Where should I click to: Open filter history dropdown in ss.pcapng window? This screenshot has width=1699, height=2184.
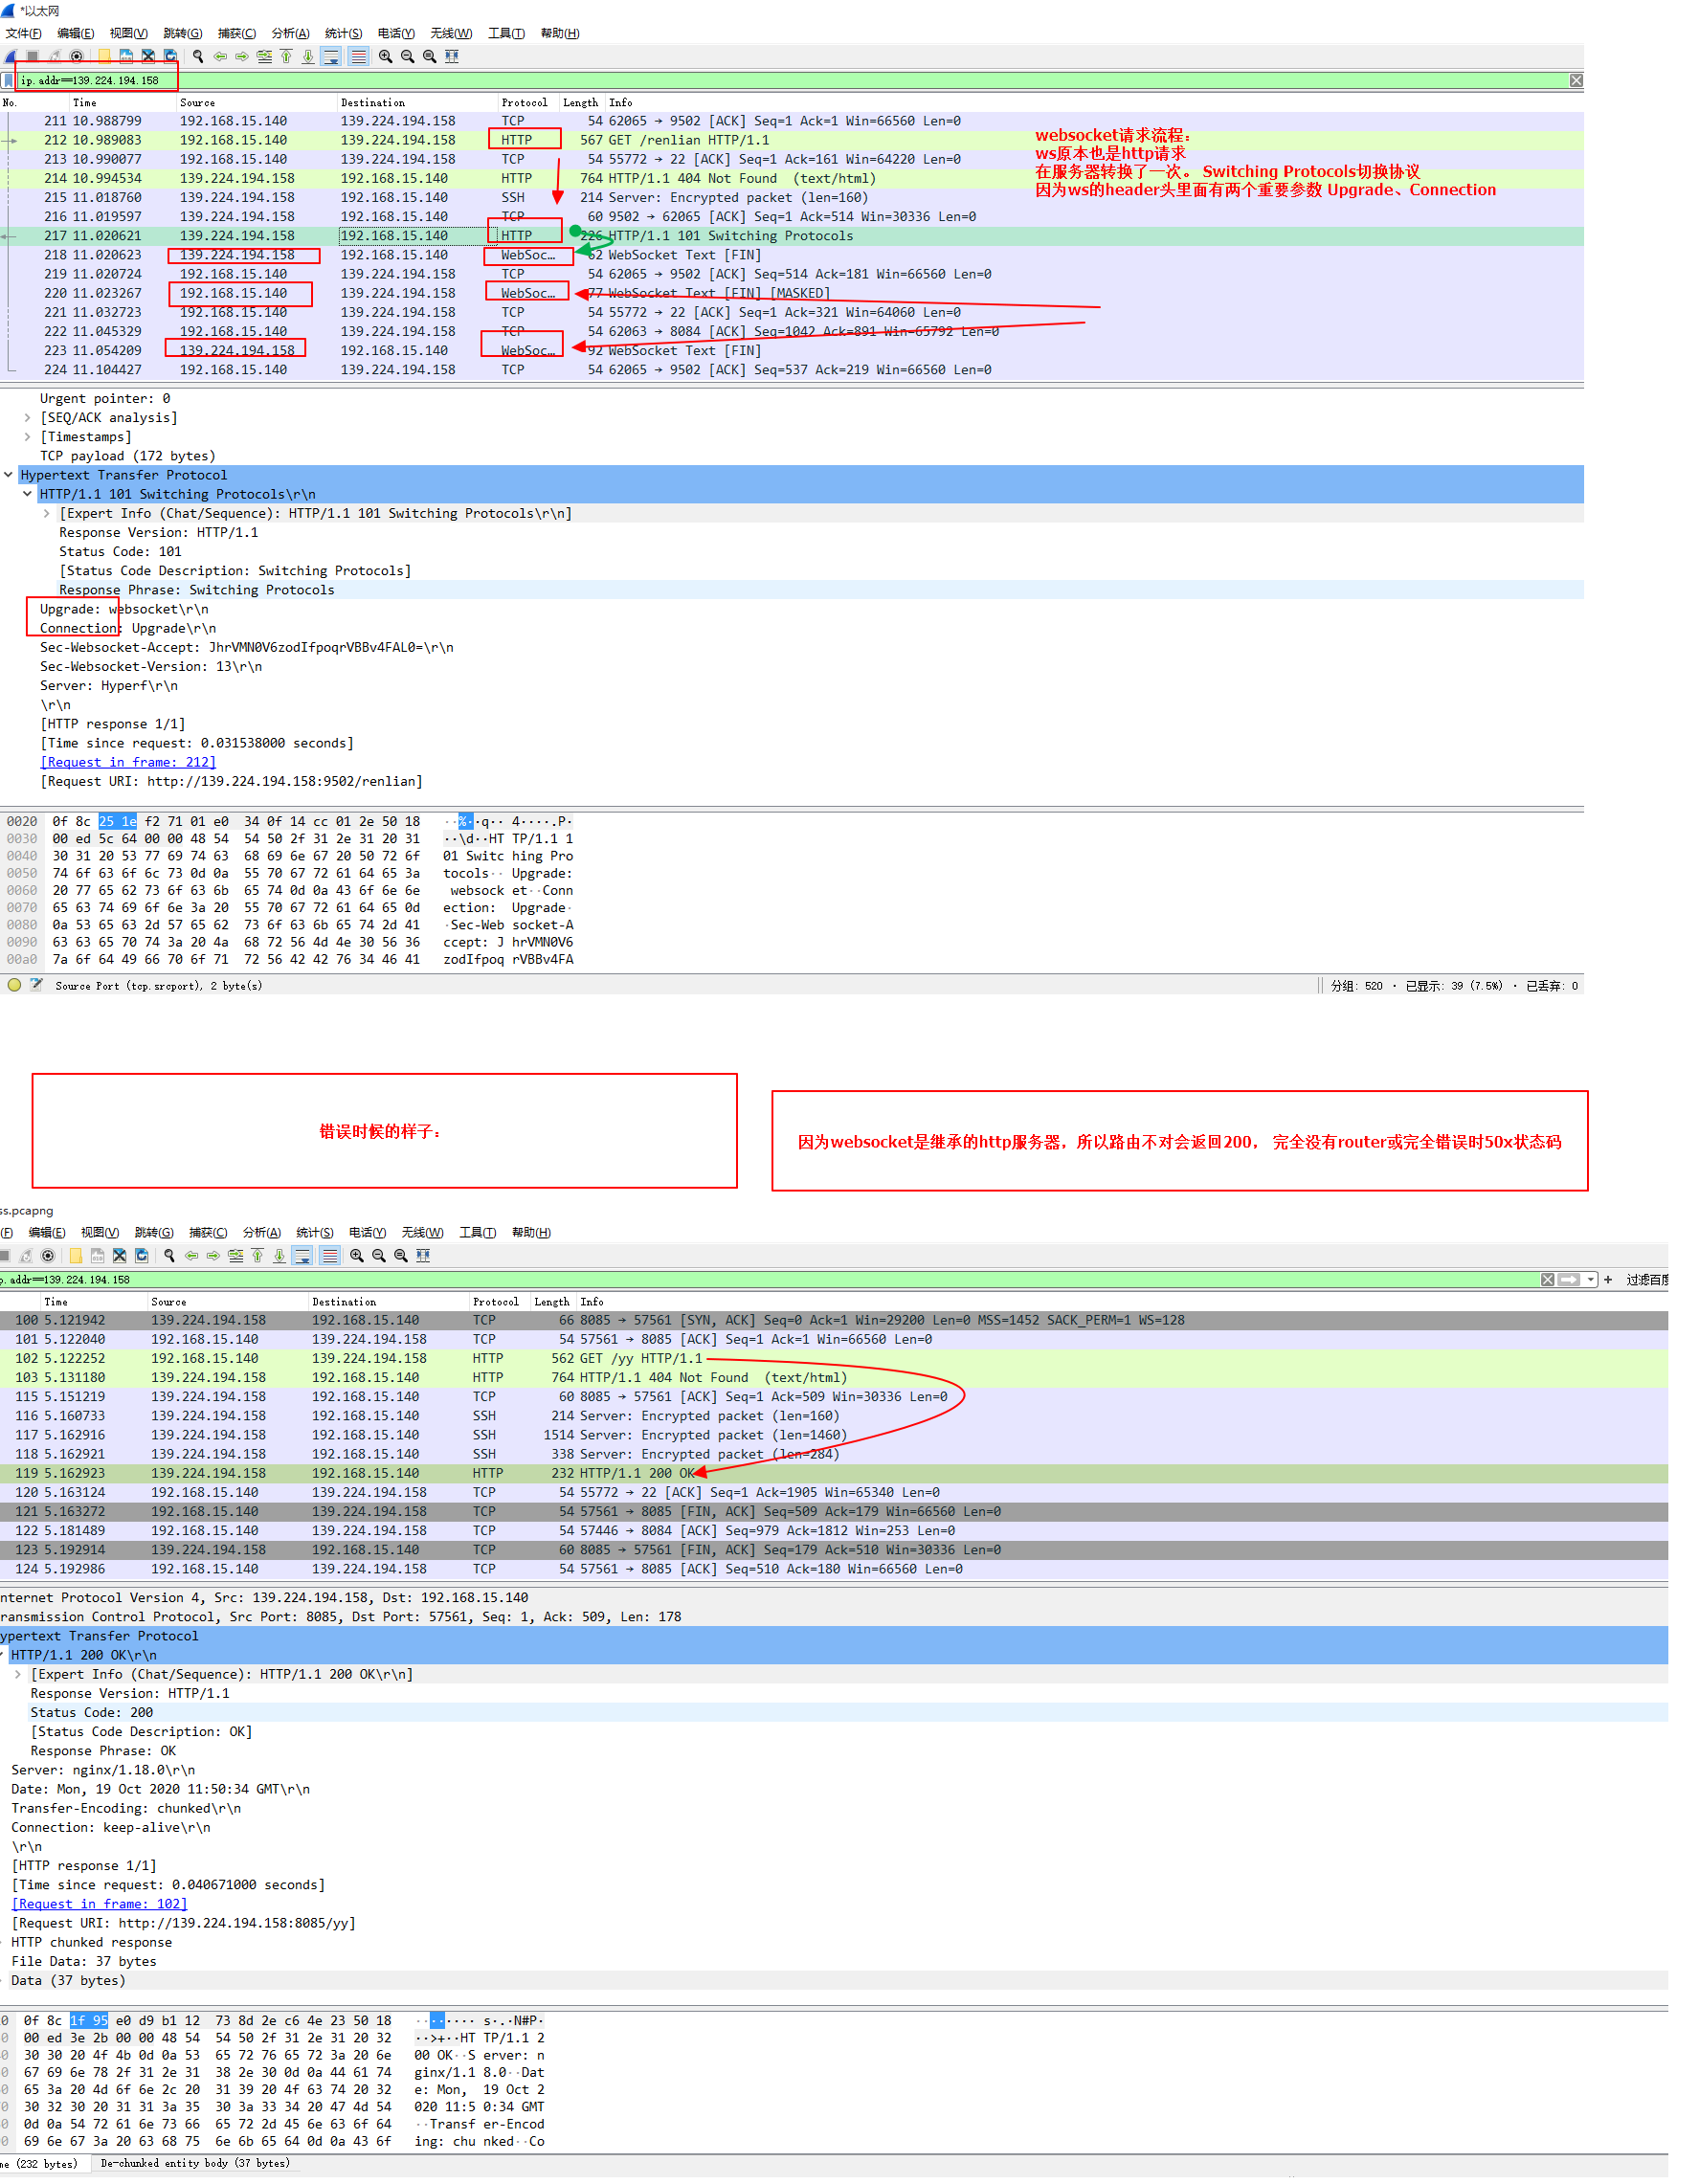(1591, 1280)
